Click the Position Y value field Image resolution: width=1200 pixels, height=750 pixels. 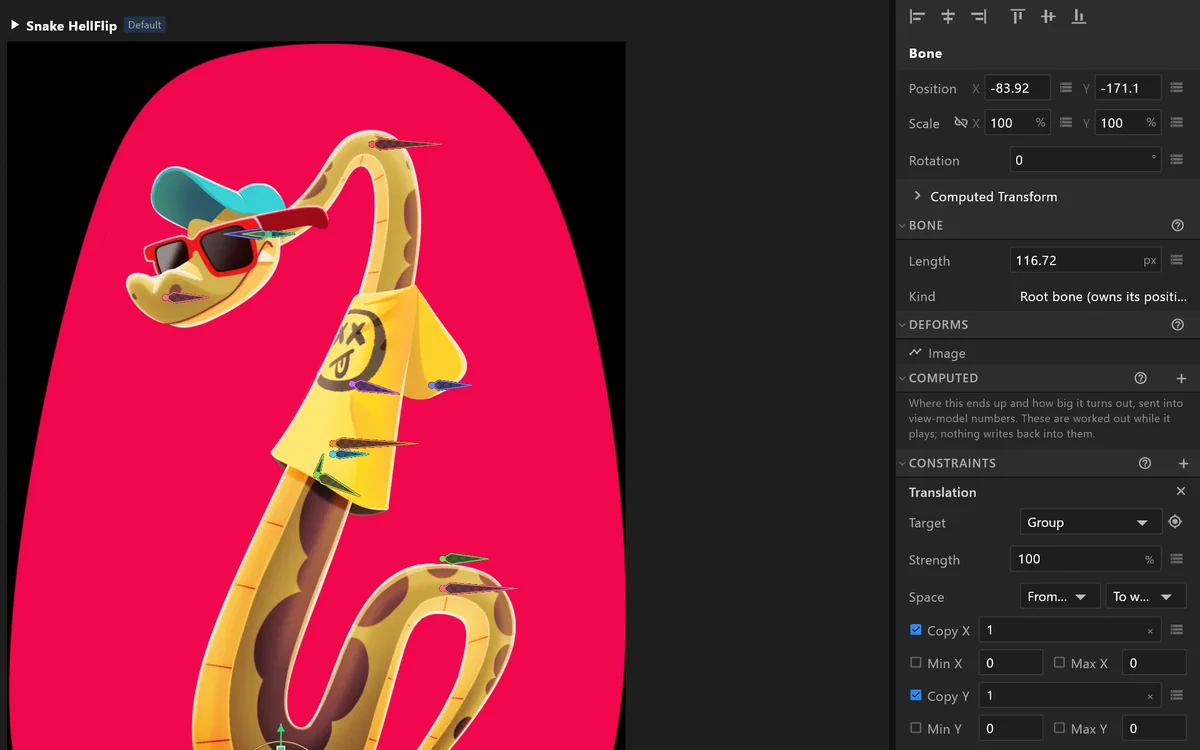pos(1128,88)
